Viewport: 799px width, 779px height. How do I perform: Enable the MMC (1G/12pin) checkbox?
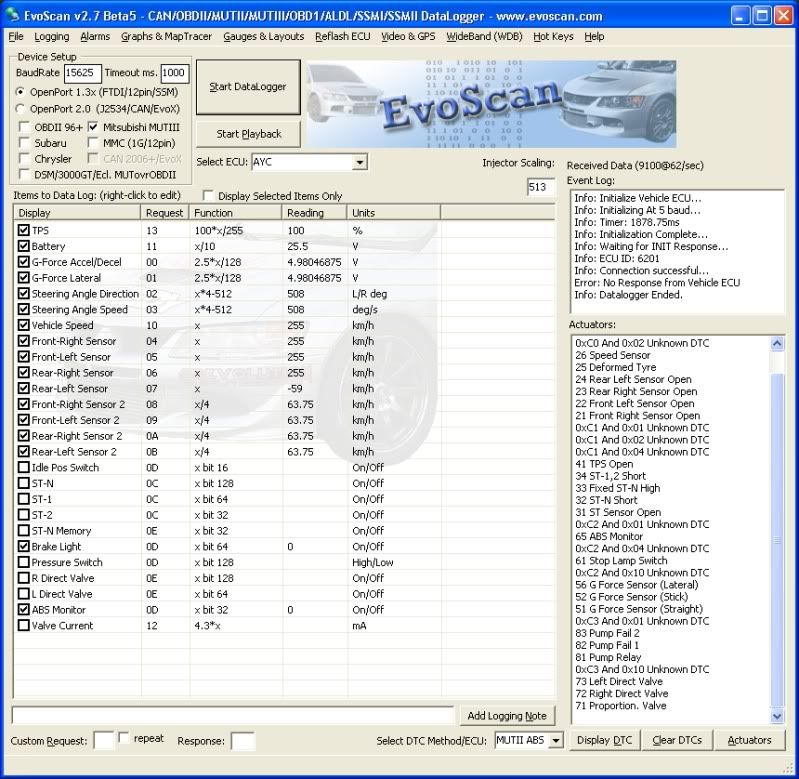[93, 143]
